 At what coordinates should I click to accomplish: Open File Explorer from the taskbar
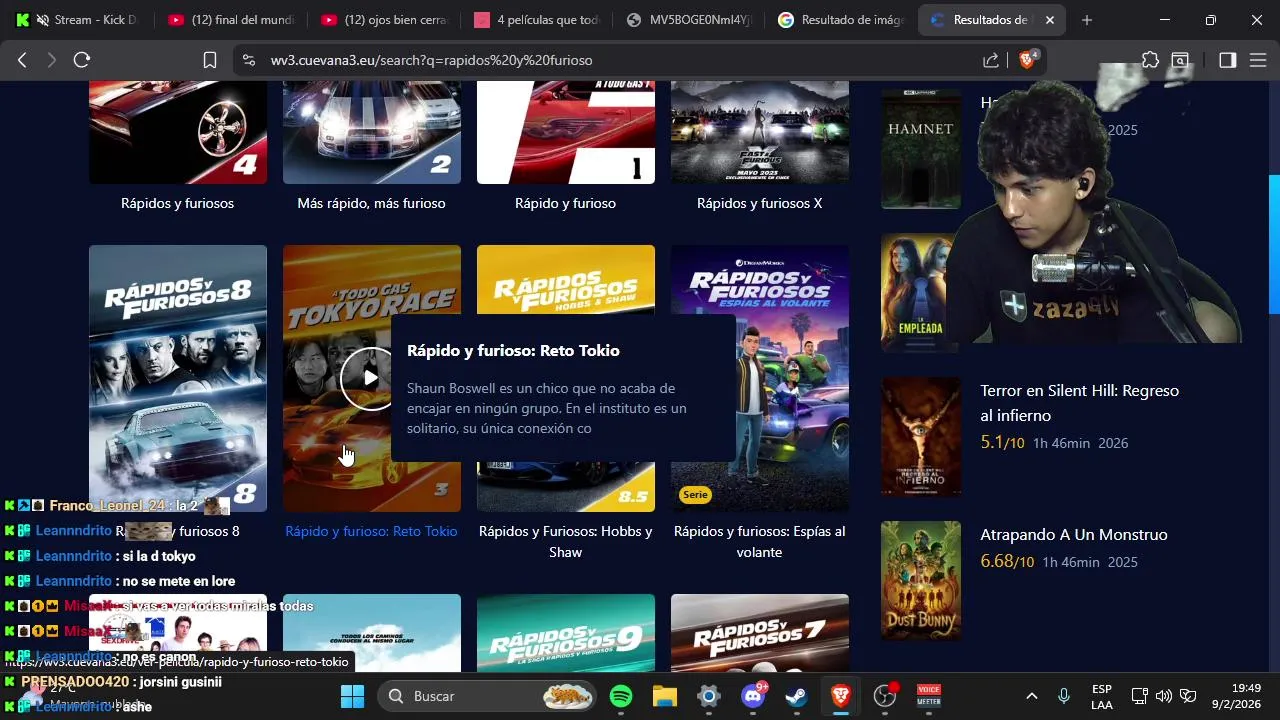[665, 696]
